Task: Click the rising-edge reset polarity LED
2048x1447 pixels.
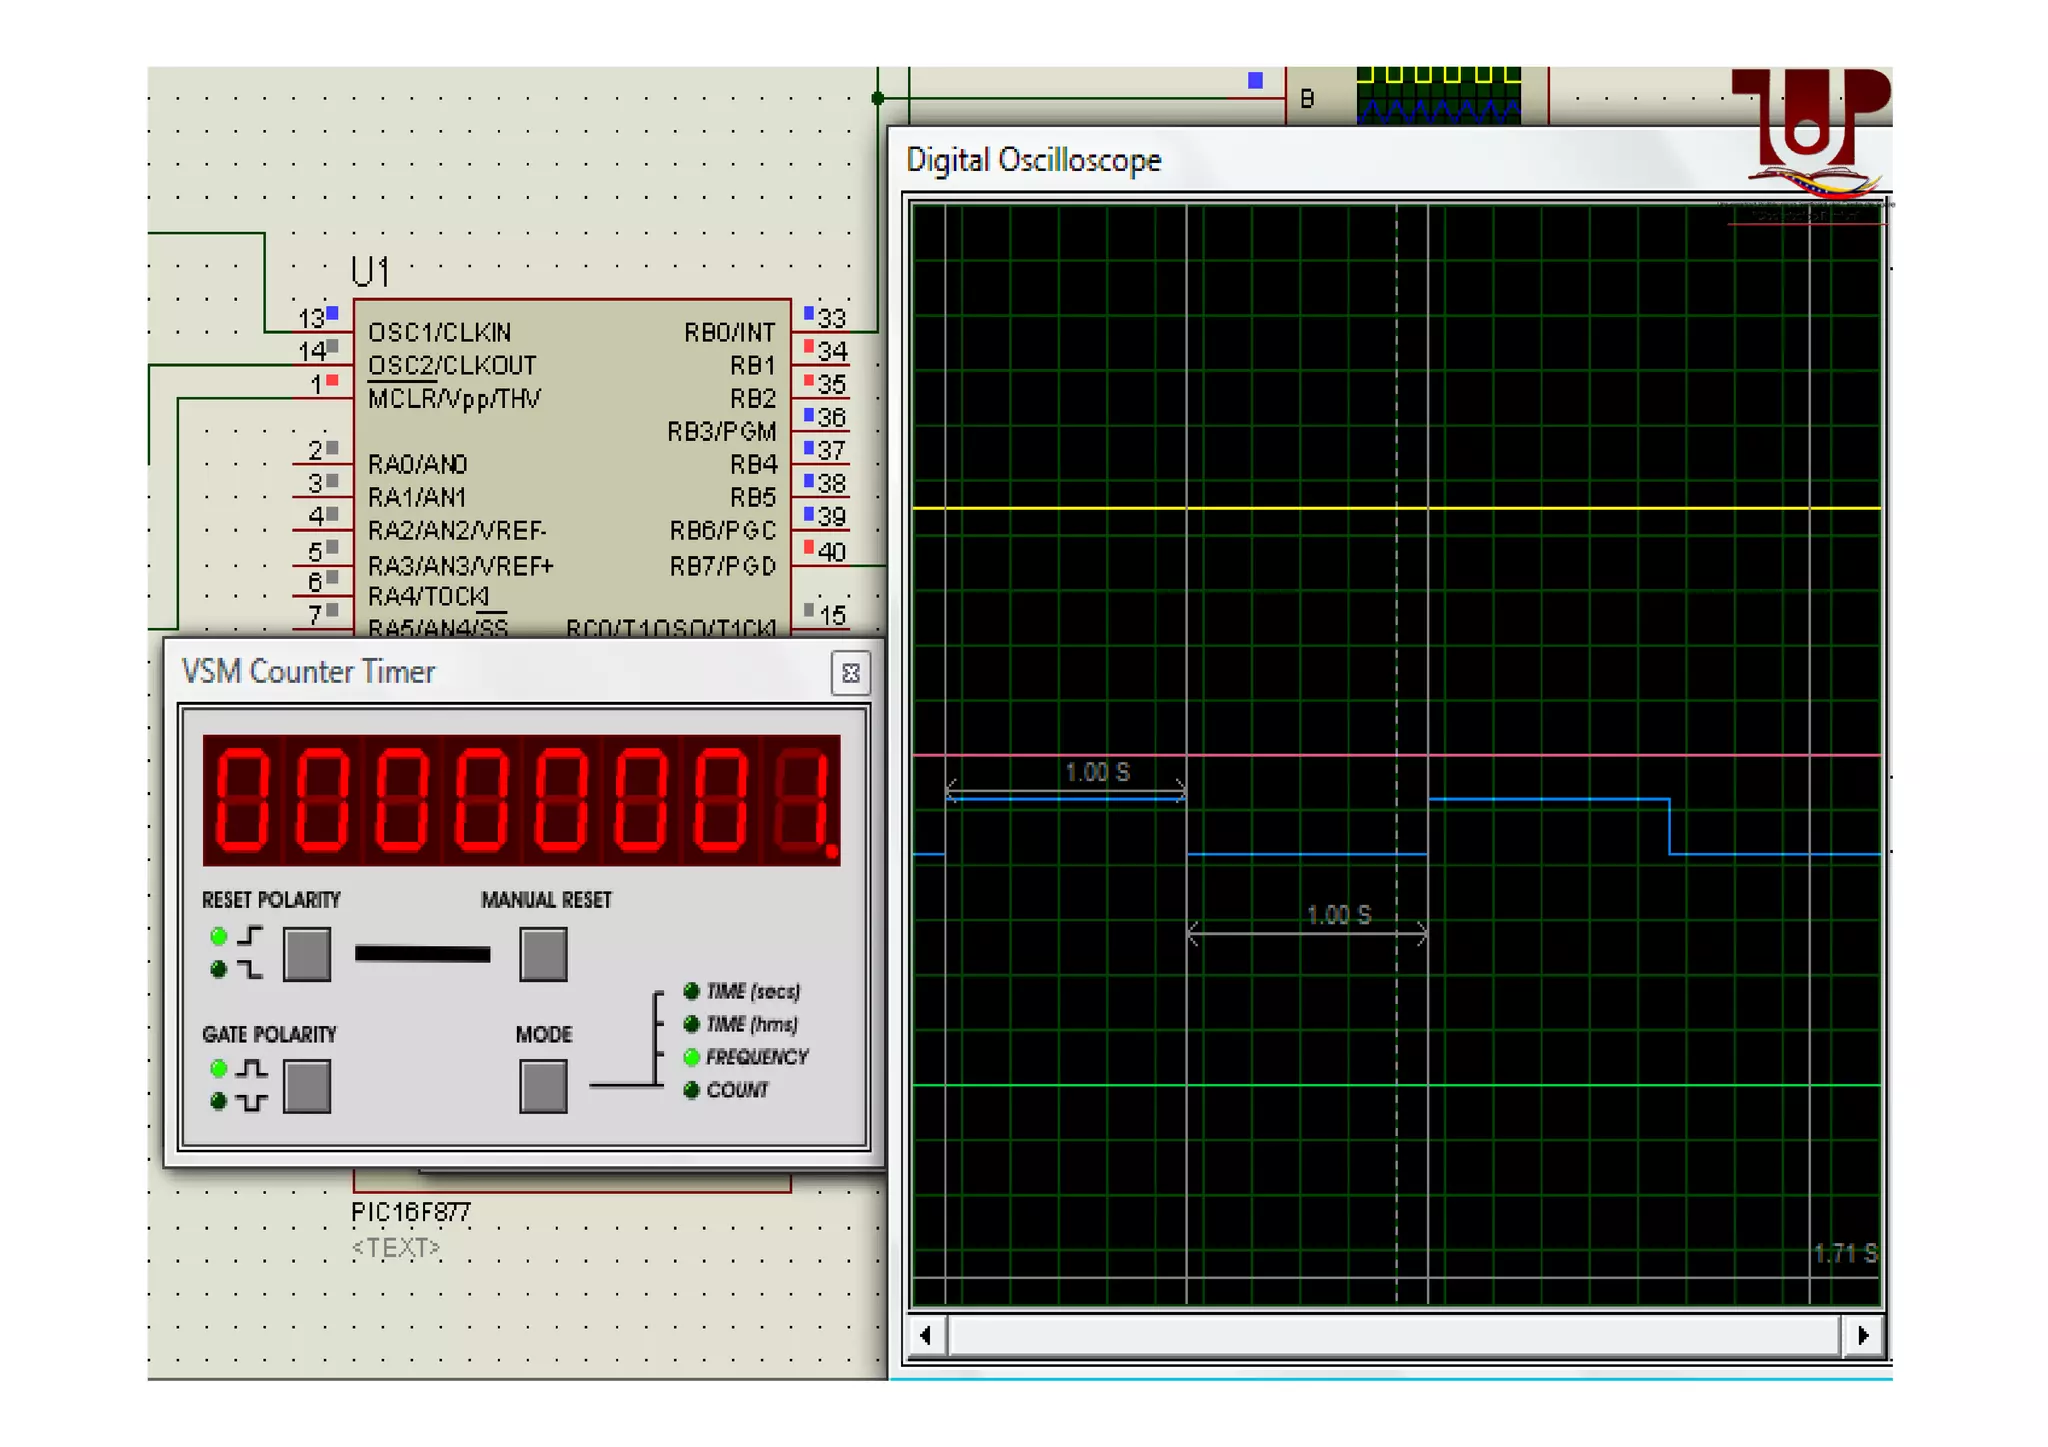Action: tap(218, 937)
